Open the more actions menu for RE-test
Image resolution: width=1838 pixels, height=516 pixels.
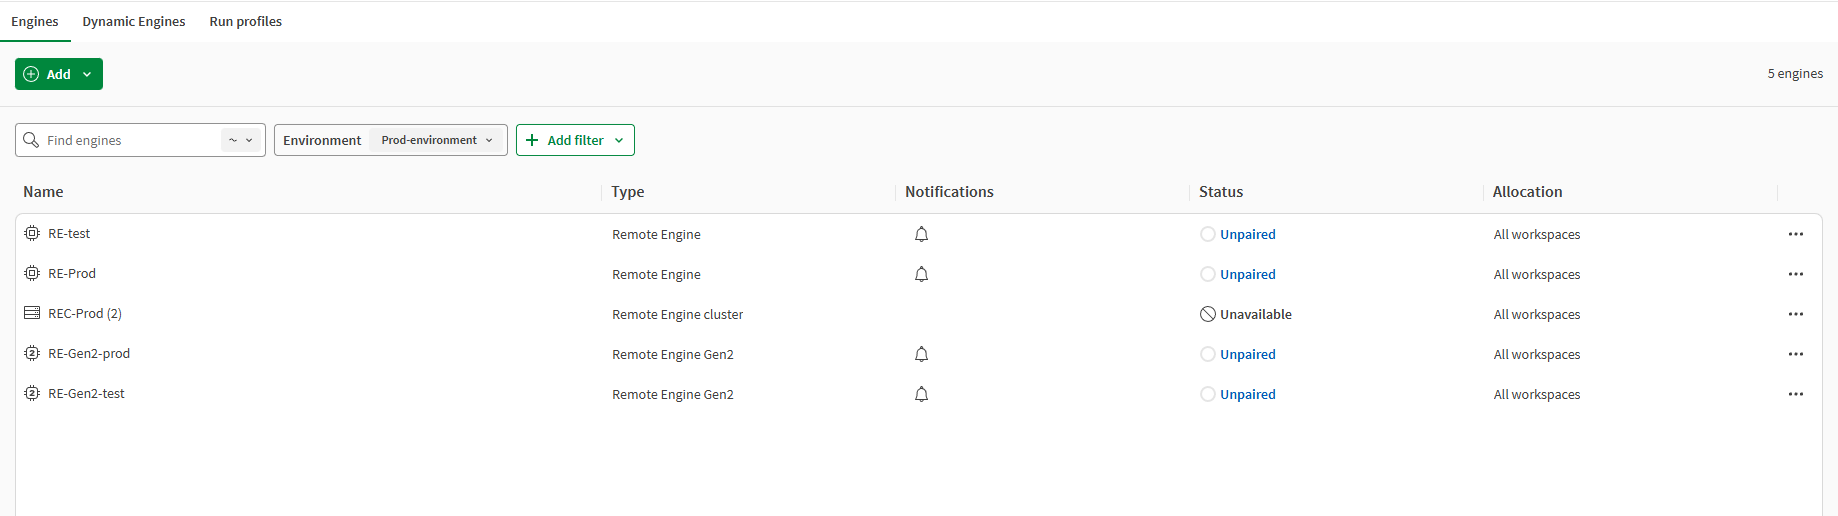(x=1795, y=234)
